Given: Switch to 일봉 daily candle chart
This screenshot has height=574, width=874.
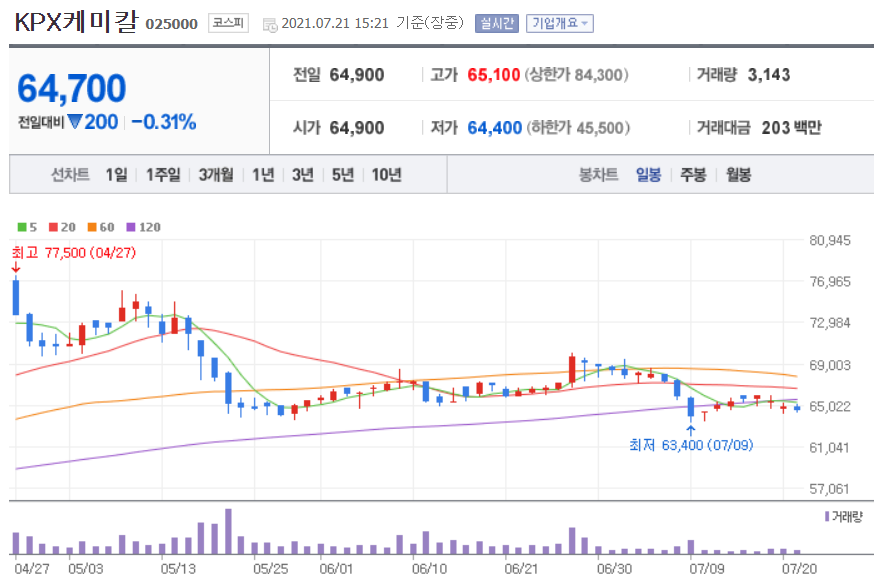Looking at the screenshot, I should (x=648, y=175).
